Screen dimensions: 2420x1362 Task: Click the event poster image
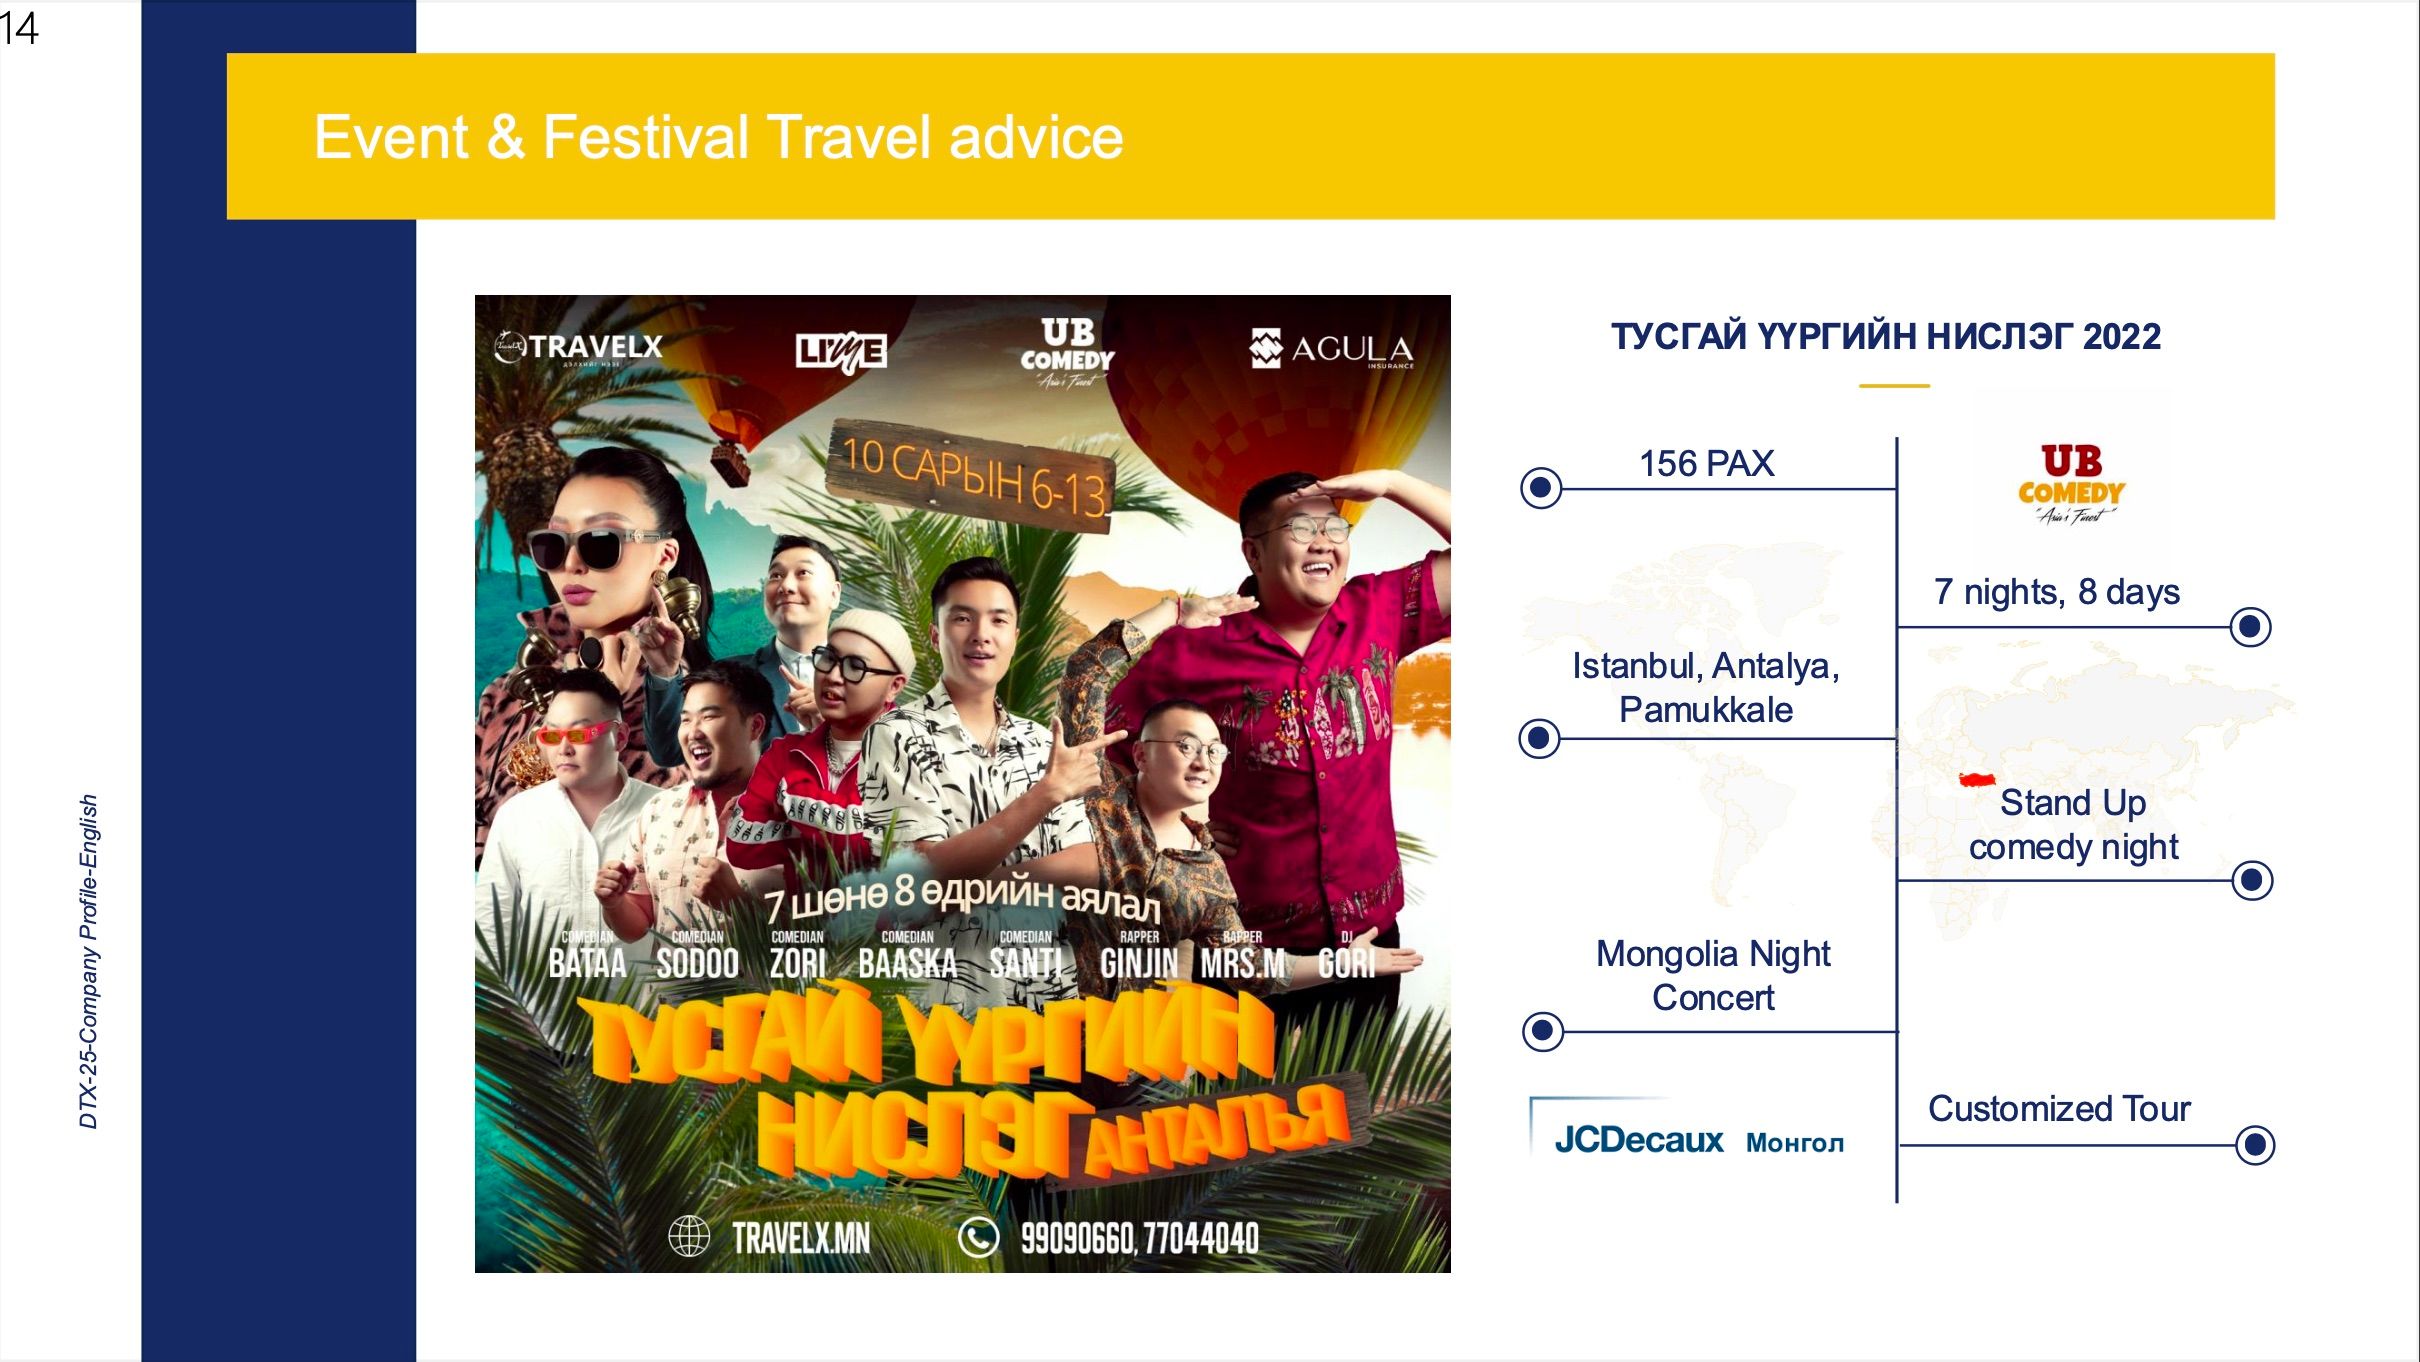[962, 783]
